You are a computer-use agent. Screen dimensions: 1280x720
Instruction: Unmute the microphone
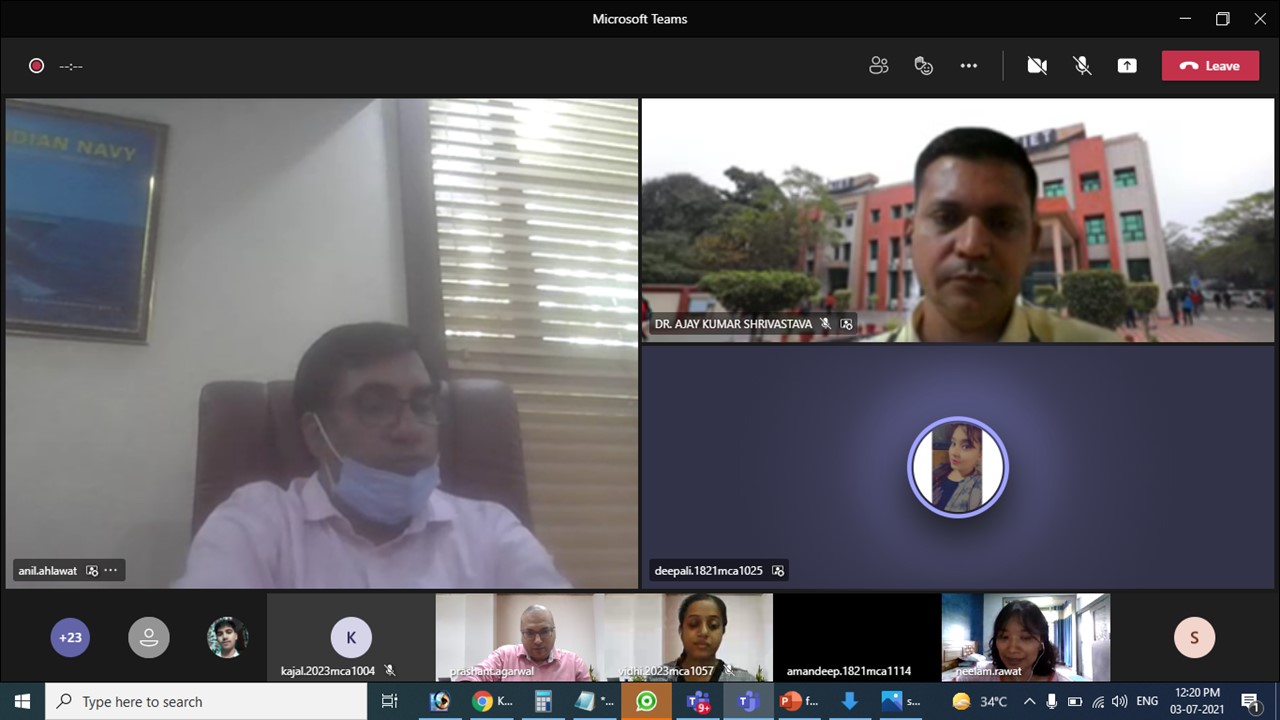[x=1082, y=66]
